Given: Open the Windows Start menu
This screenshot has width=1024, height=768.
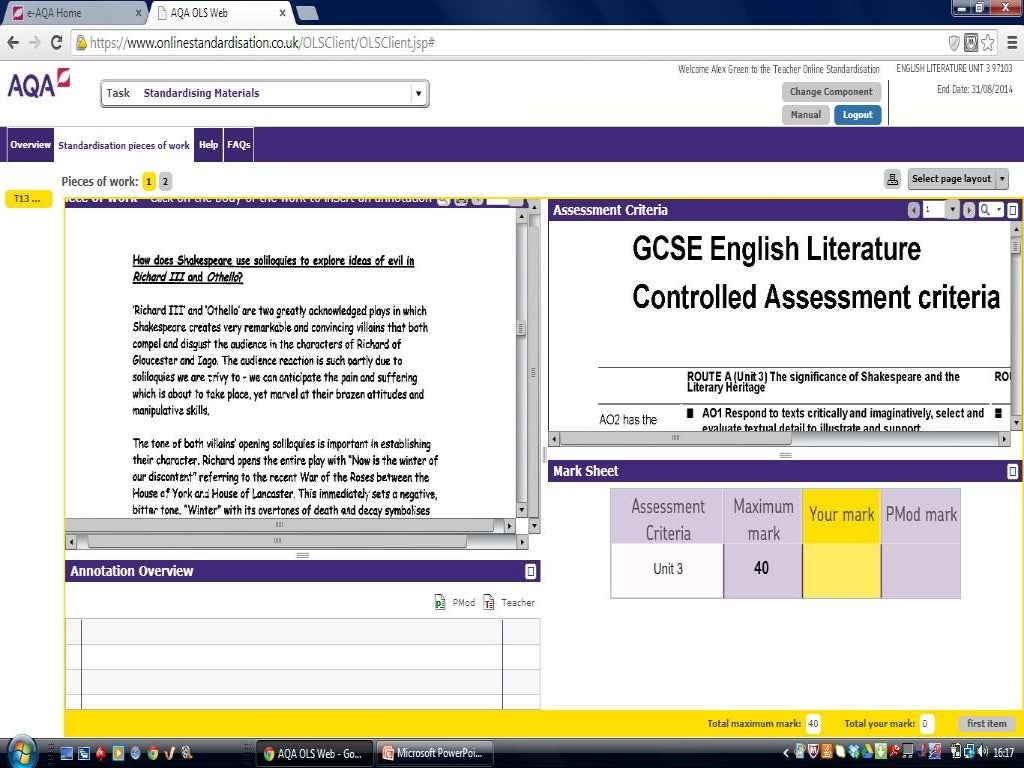Looking at the screenshot, I should 22,752.
